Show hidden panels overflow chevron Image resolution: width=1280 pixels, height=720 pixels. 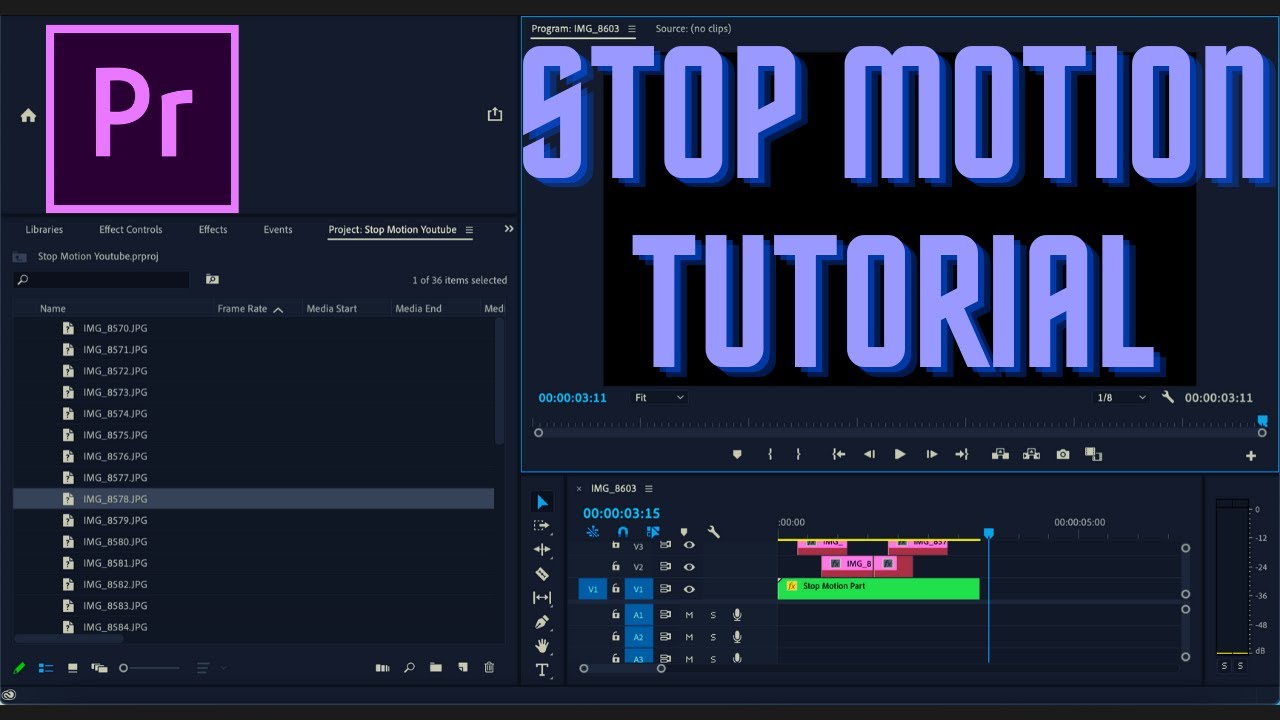[508, 229]
